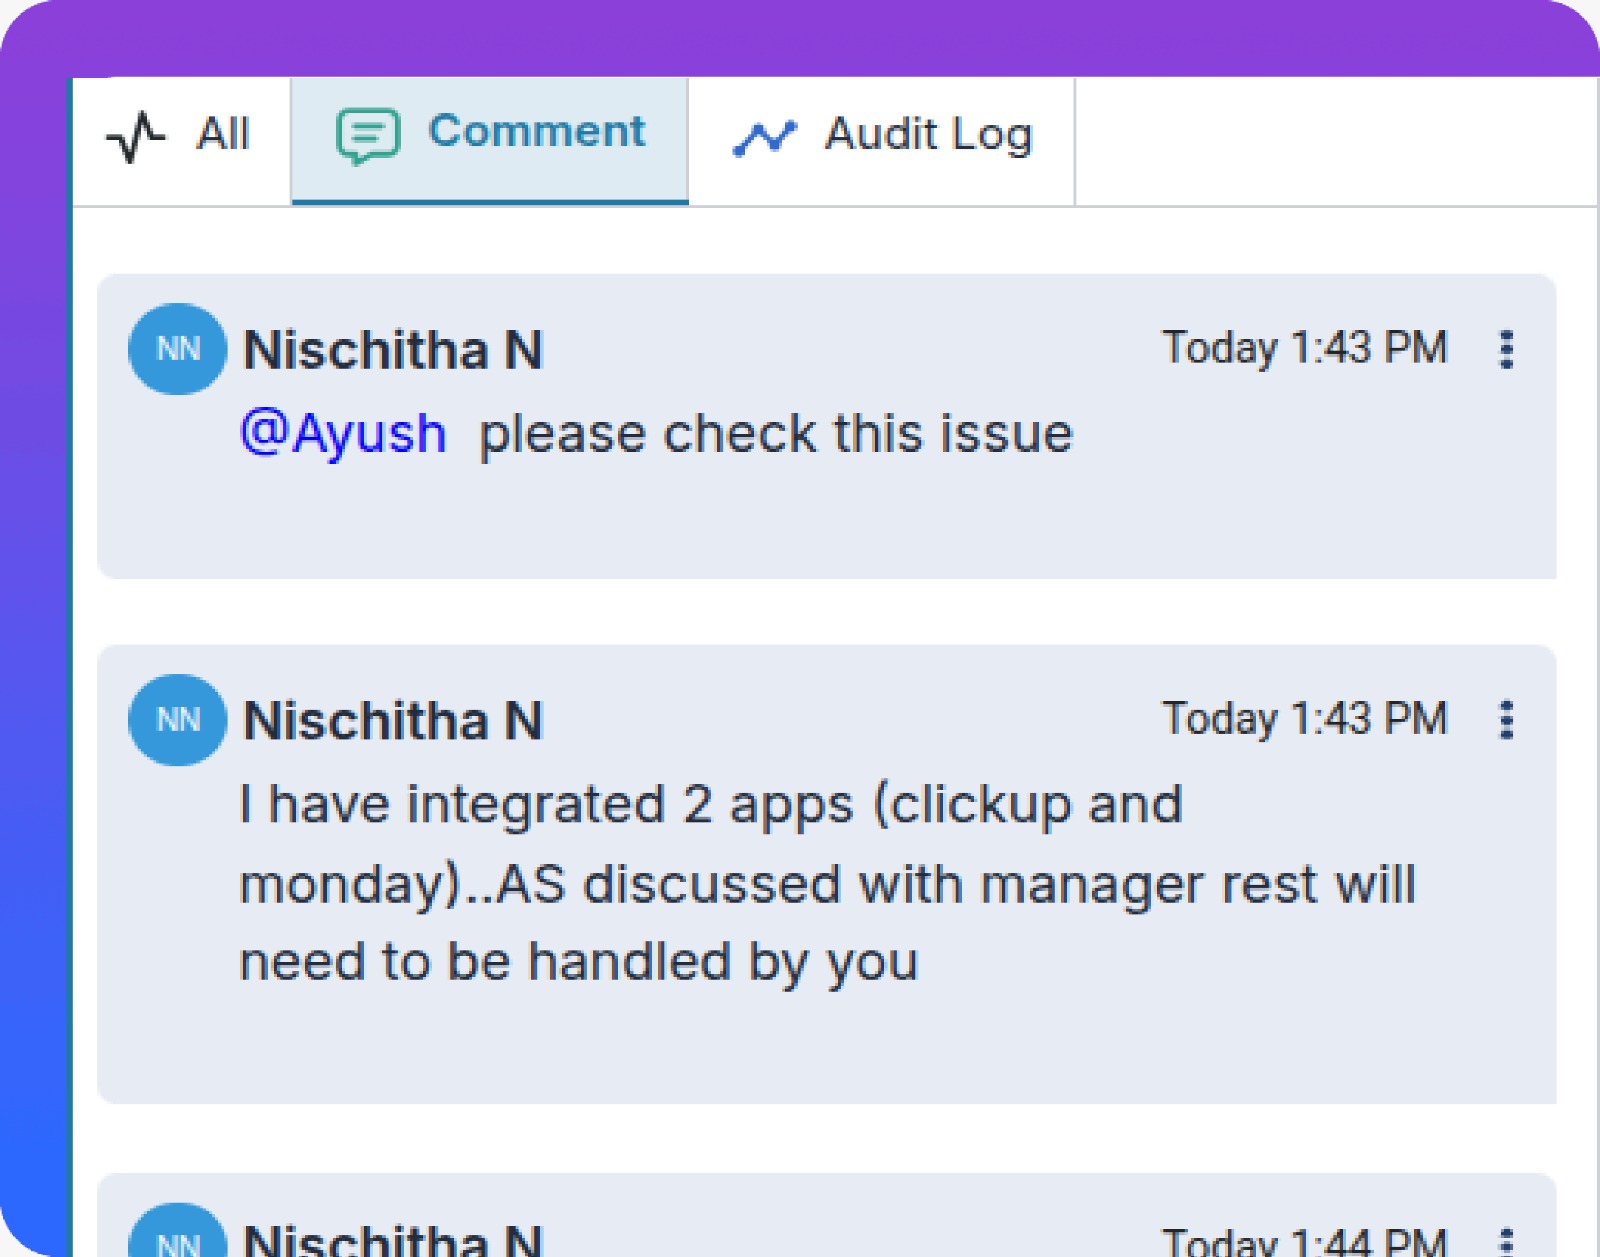The height and width of the screenshot is (1257, 1600).
Task: Click Nischitha N's name on the first comment
Action: [393, 350]
